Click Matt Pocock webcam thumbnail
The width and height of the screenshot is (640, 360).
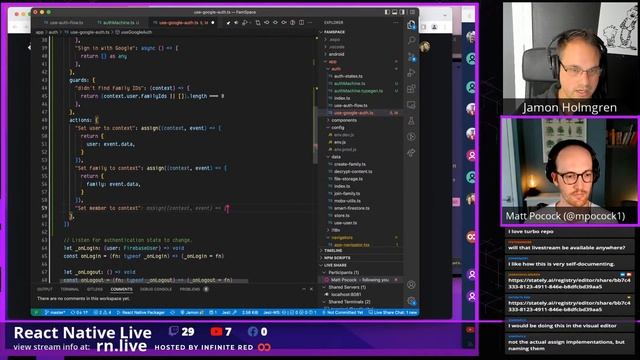click(x=569, y=171)
